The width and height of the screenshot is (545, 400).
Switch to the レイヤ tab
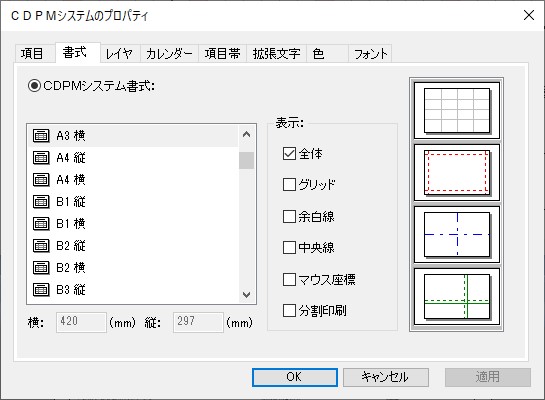click(119, 54)
